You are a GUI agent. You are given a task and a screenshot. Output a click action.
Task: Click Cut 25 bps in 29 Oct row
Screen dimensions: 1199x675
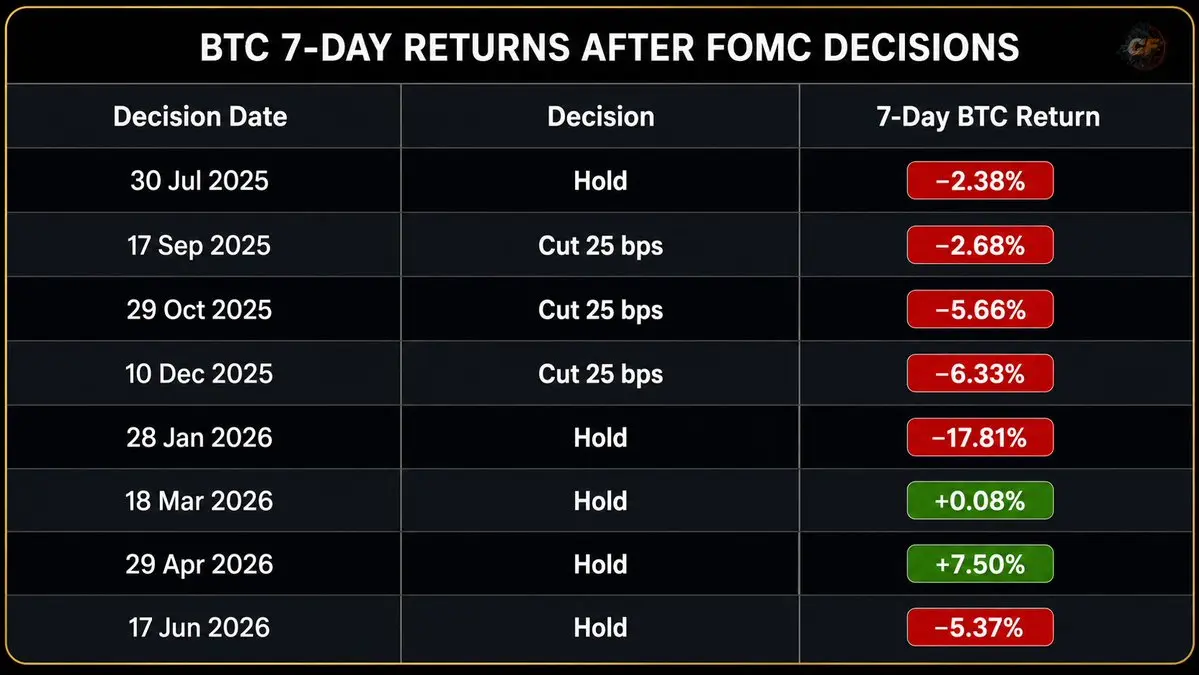(x=600, y=310)
